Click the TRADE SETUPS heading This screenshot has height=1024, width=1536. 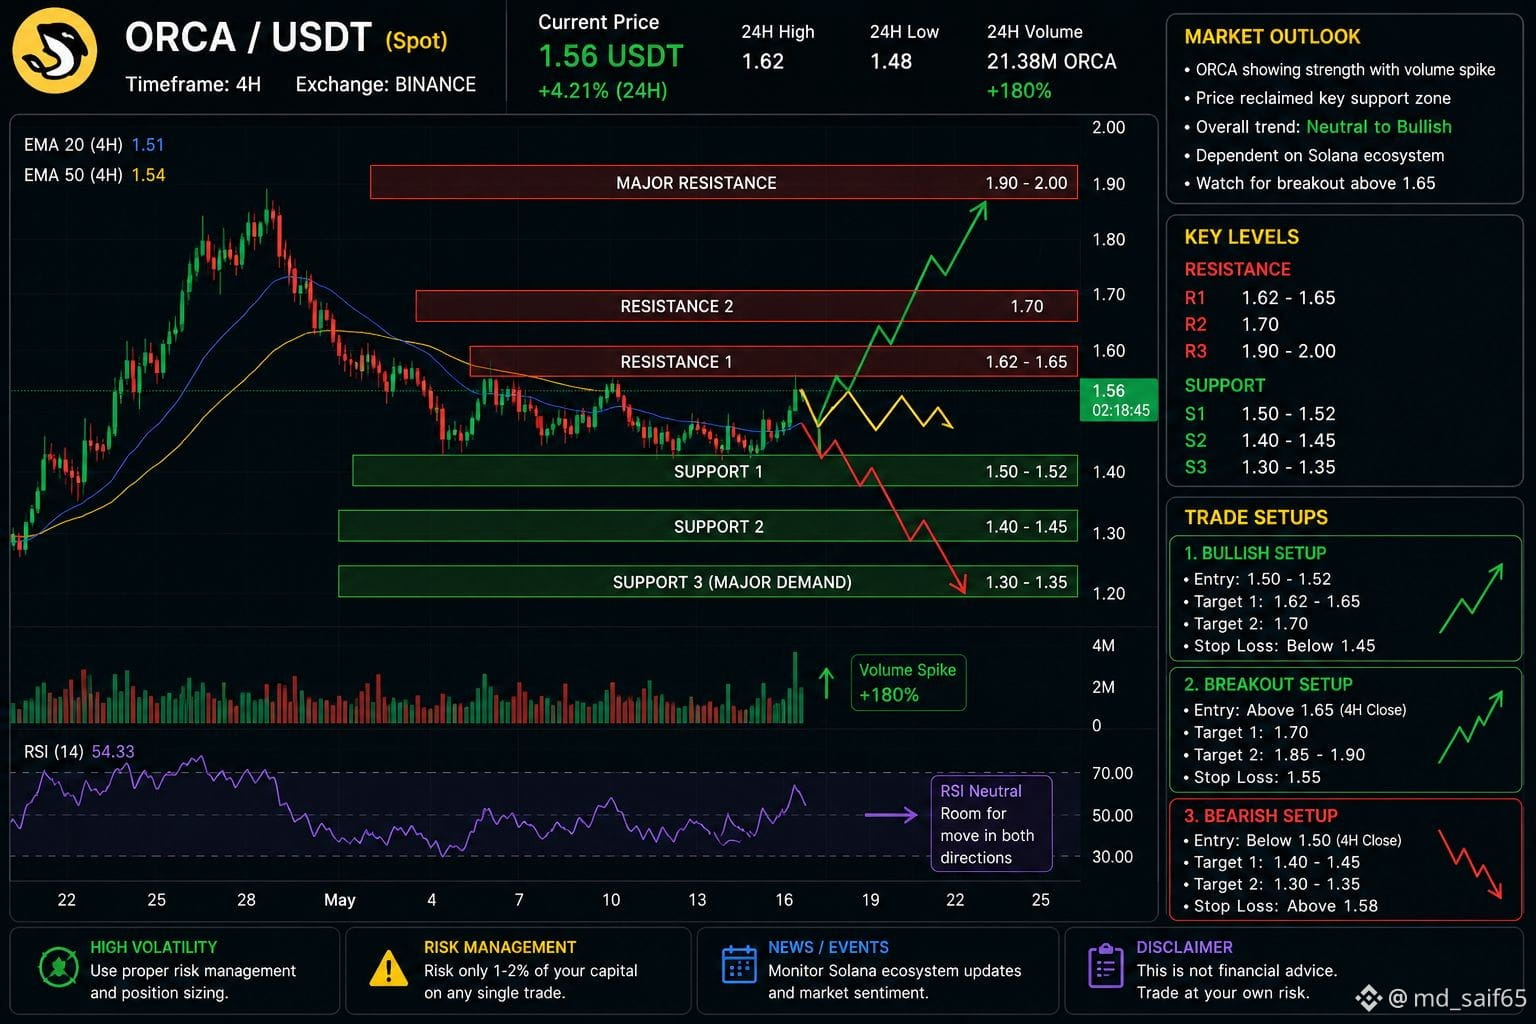[x=1256, y=517]
